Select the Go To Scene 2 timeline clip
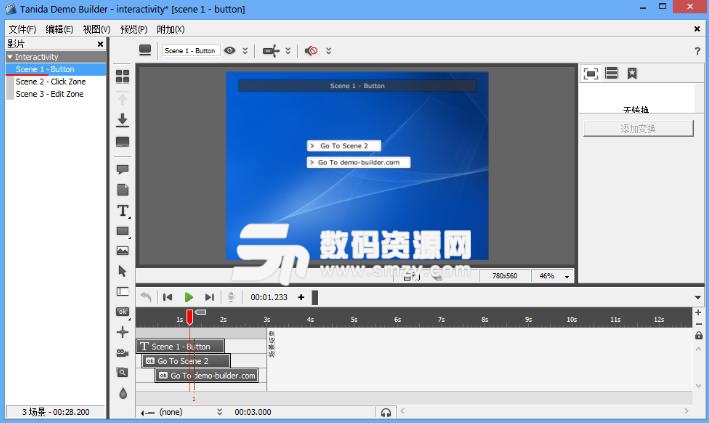This screenshot has width=709, height=423. 187,361
